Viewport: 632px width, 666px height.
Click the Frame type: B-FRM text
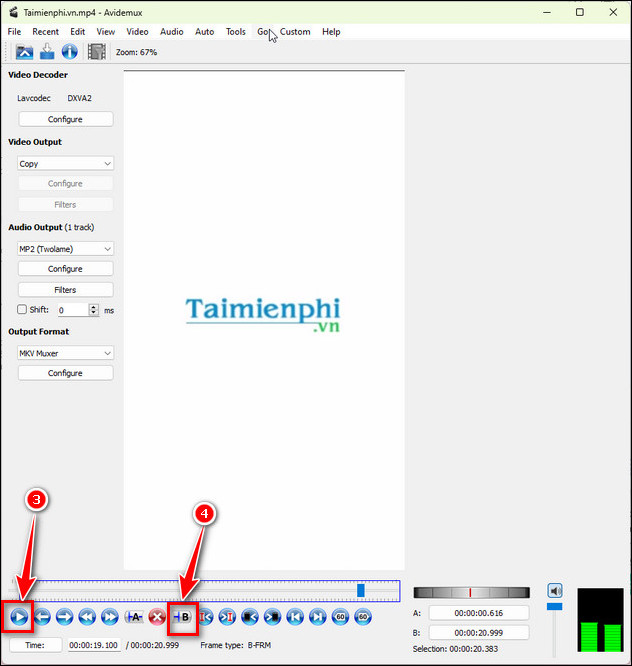tap(236, 645)
